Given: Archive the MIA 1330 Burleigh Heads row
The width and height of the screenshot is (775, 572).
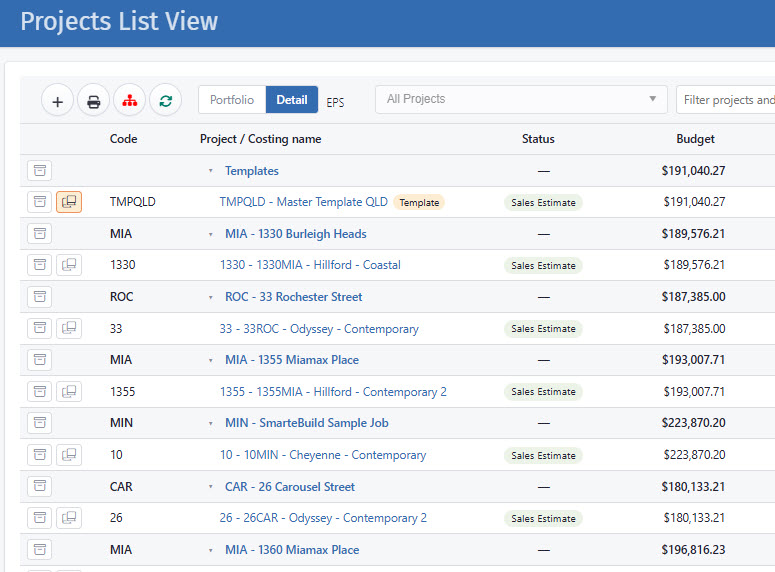Looking at the screenshot, I should pyautogui.click(x=40, y=233).
